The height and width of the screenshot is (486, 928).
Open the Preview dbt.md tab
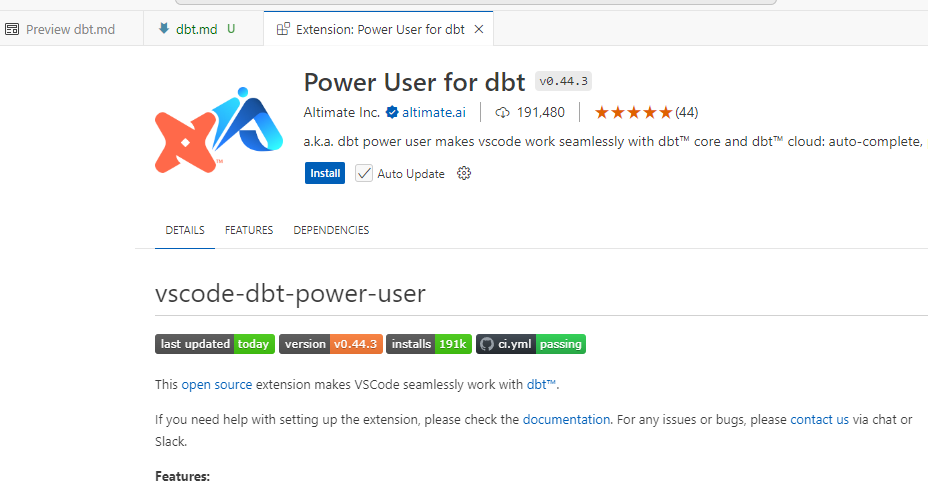(x=70, y=29)
